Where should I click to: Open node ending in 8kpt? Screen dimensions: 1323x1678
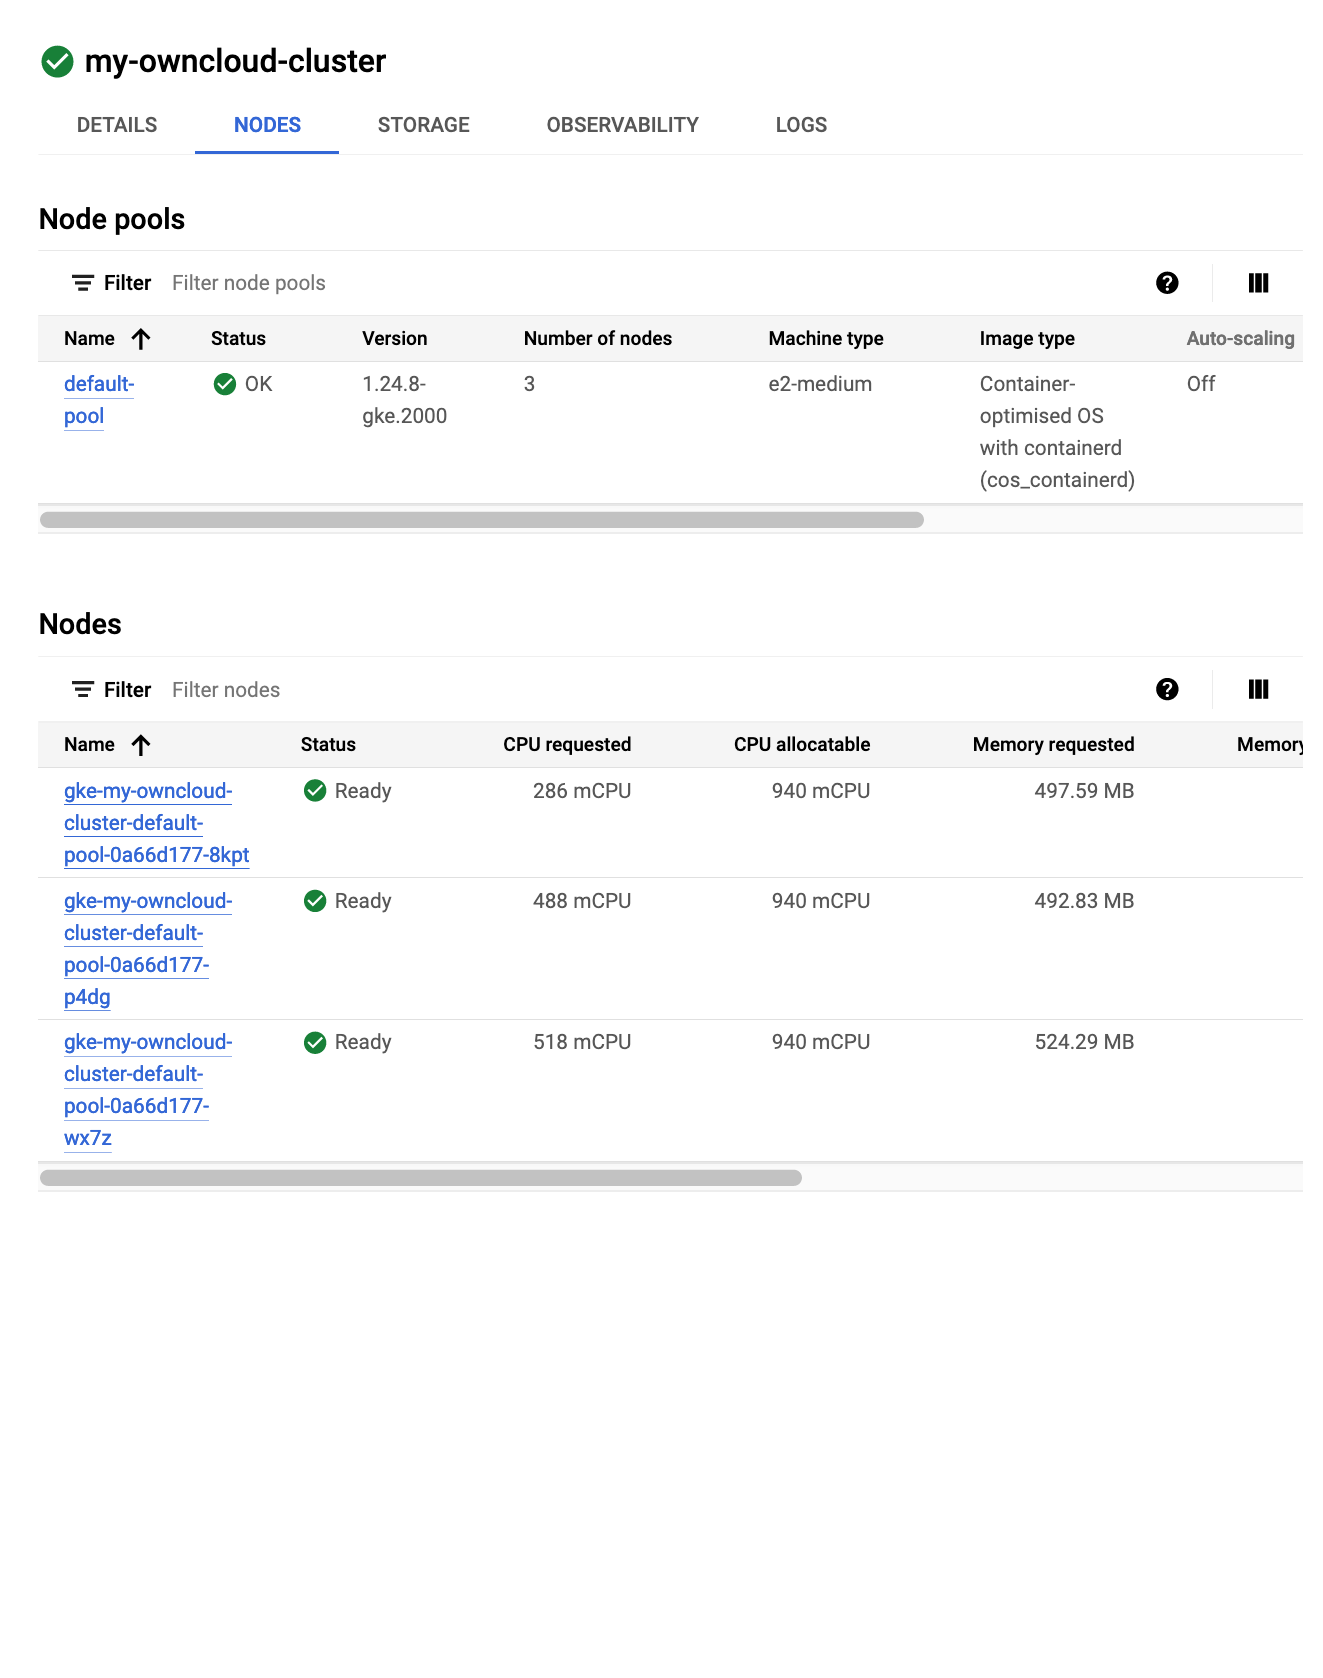tap(156, 823)
